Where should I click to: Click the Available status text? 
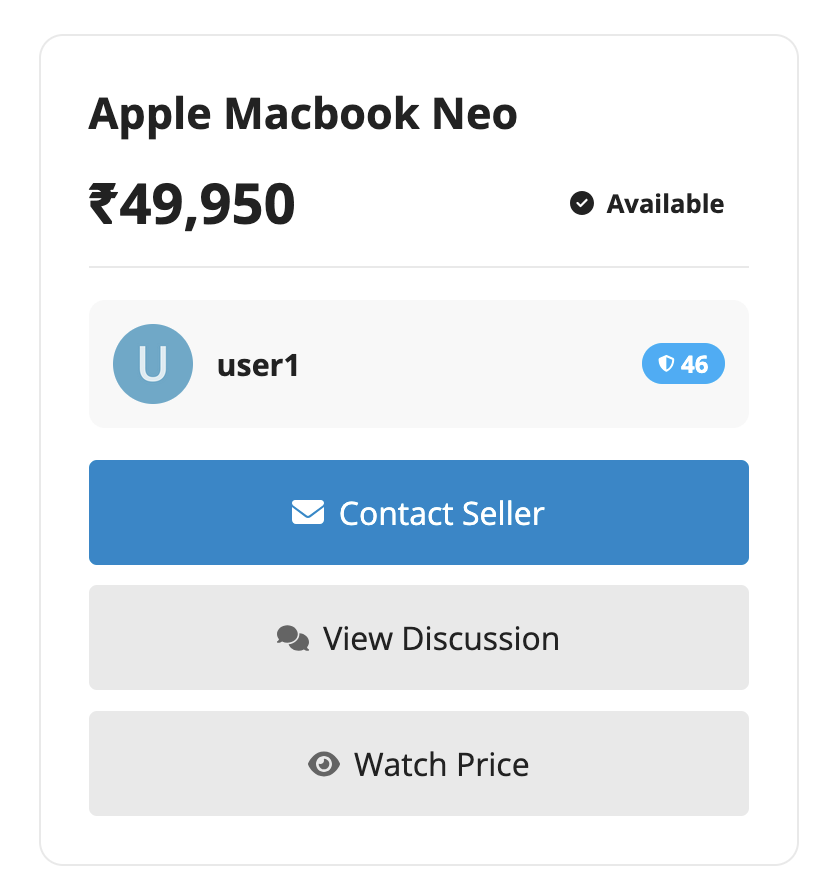(x=665, y=204)
